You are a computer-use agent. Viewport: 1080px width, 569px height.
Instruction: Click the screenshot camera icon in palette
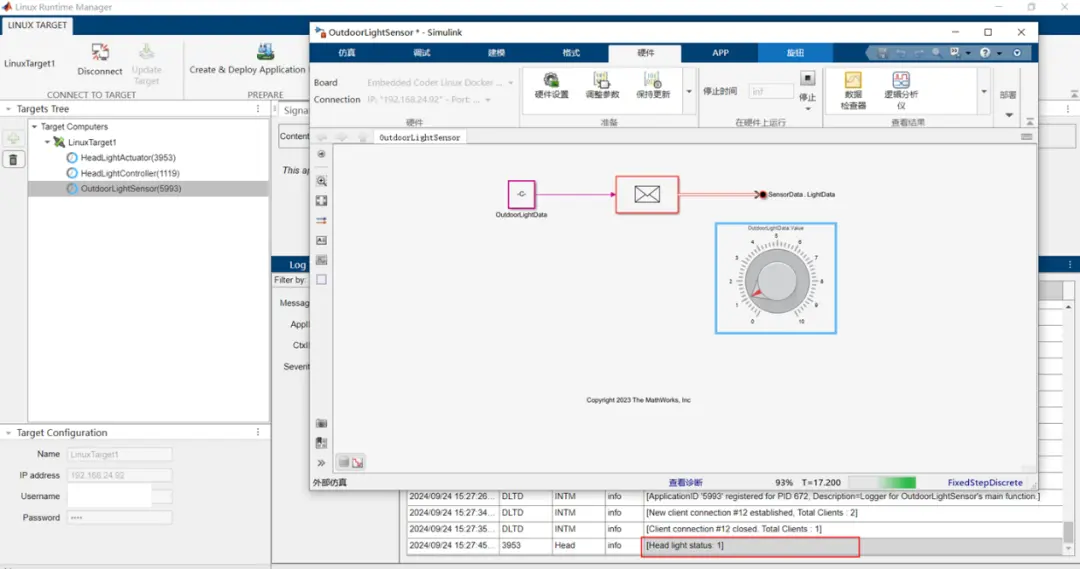pos(322,423)
